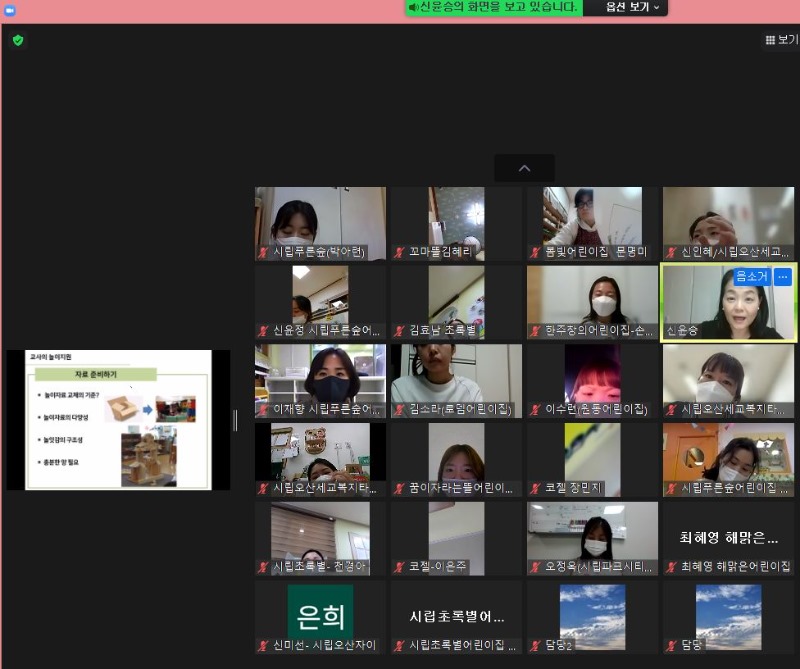Click the up chevron above gallery
The height and width of the screenshot is (669, 800).
[523, 168]
